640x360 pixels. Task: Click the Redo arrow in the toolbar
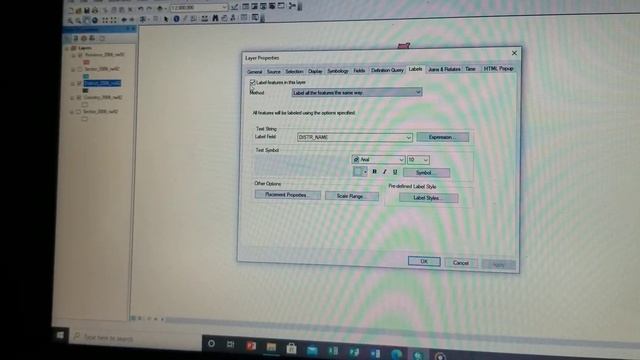click(x=149, y=9)
